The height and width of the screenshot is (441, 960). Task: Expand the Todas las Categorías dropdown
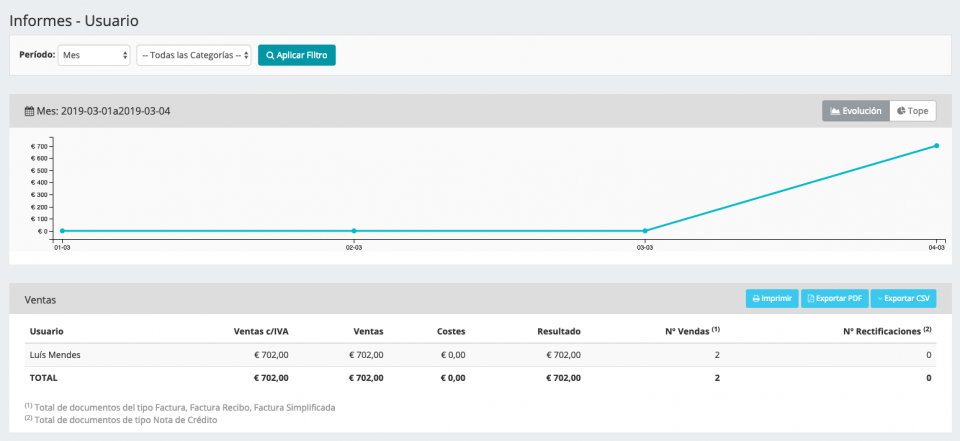coord(193,55)
